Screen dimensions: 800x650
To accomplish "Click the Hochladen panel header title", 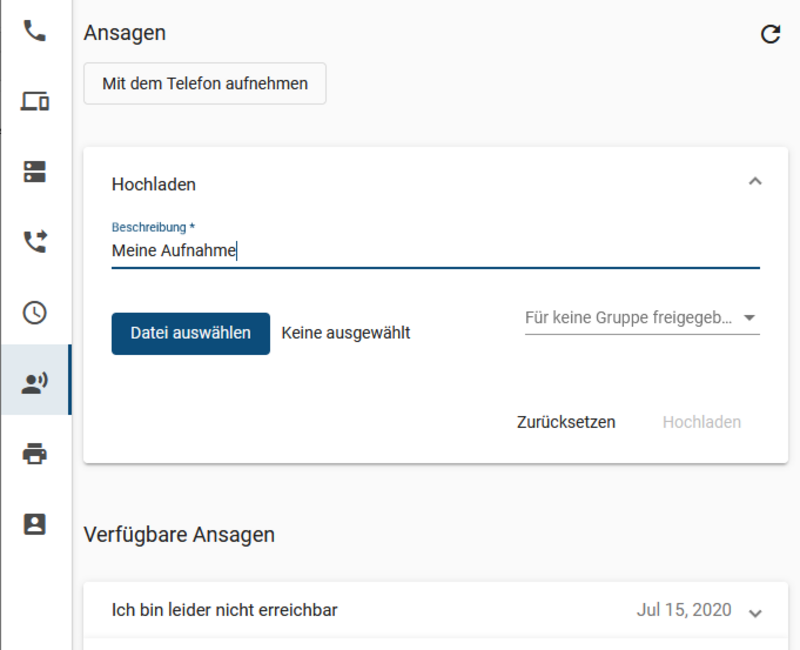I will coord(154,184).
